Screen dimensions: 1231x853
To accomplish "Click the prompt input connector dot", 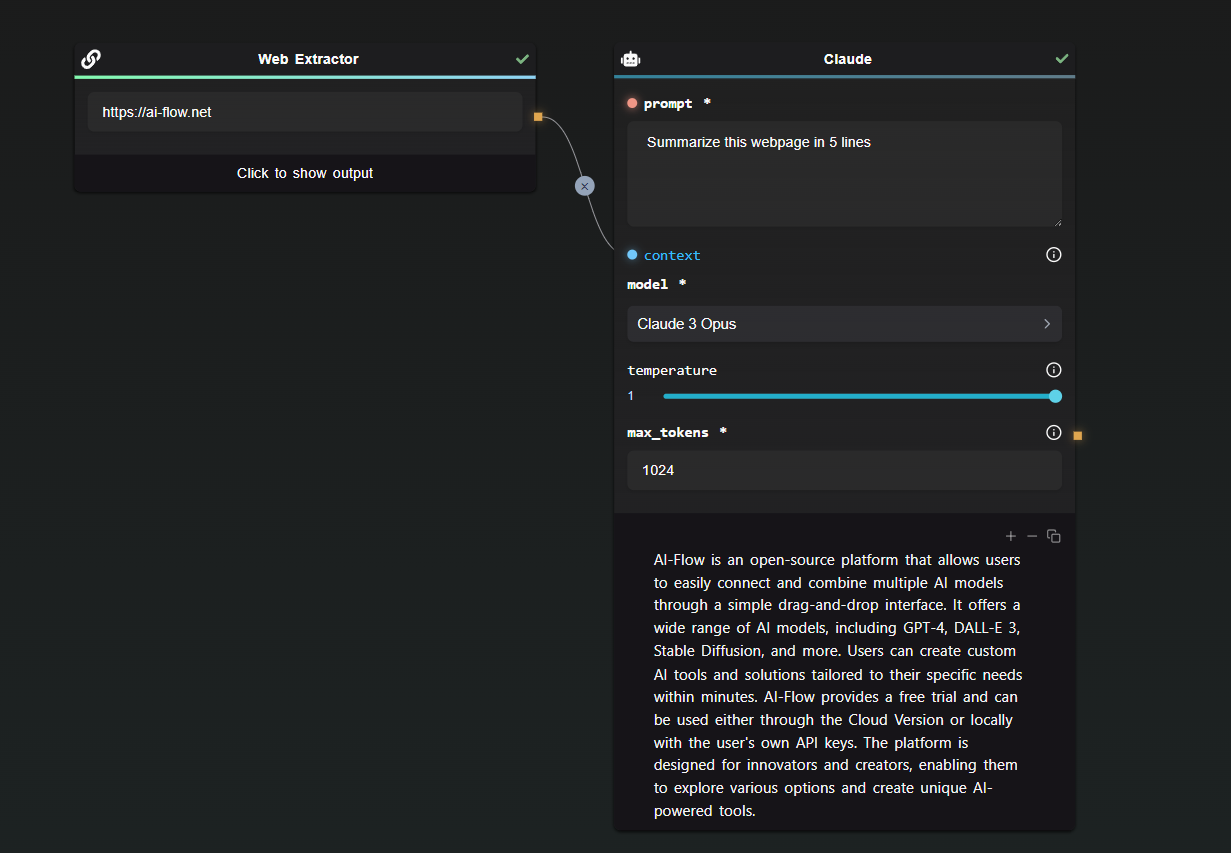I will [632, 103].
